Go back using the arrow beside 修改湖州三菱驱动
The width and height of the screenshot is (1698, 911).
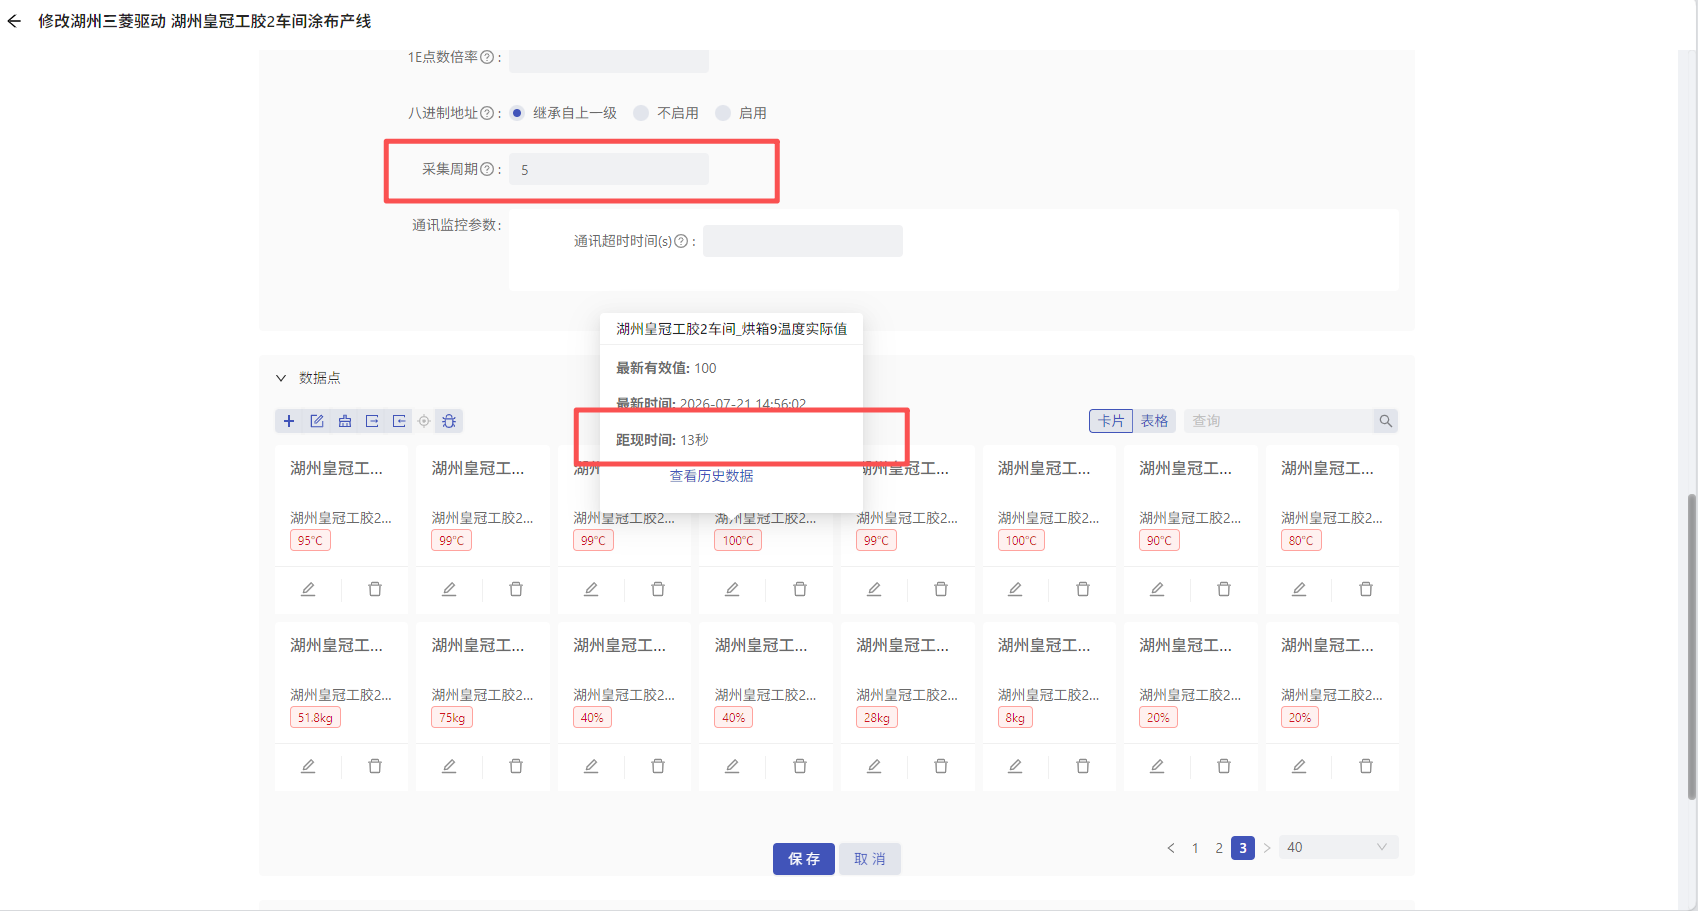(x=14, y=21)
